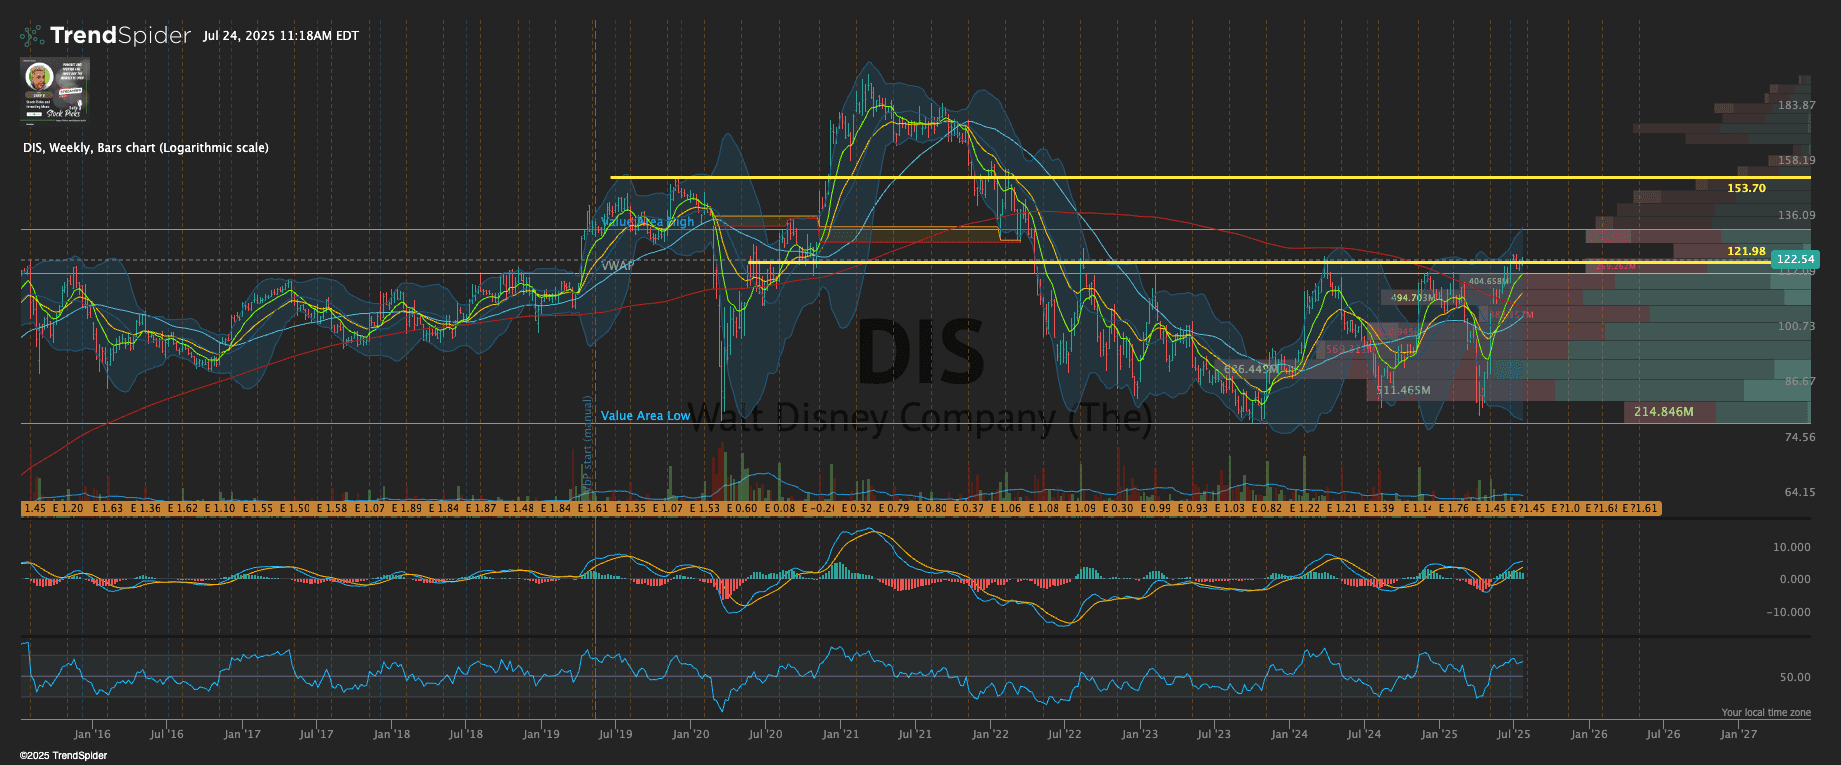This screenshot has height=765, width=1841.
Task: Click the Jul 24, 2025 11:18AM EDT timestamp
Action: 280,36
